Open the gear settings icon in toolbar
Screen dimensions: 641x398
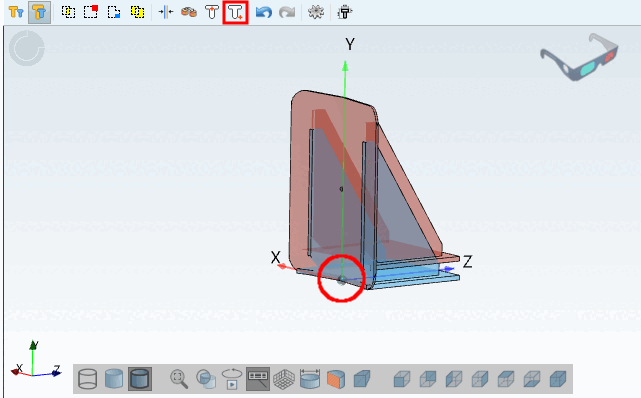[x=316, y=12]
